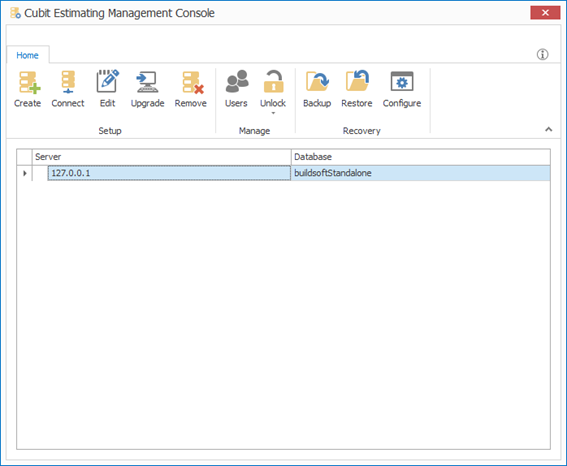The height and width of the screenshot is (466, 567).
Task: Select the 127.0.0.1 server cell
Action: click(169, 173)
